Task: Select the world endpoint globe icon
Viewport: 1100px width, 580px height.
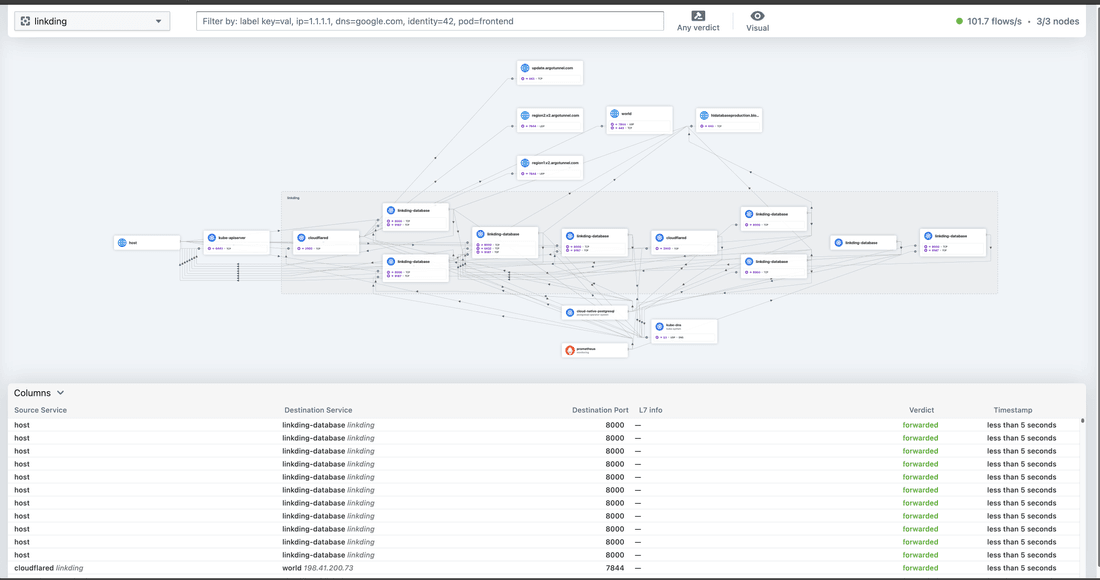Action: (614, 114)
